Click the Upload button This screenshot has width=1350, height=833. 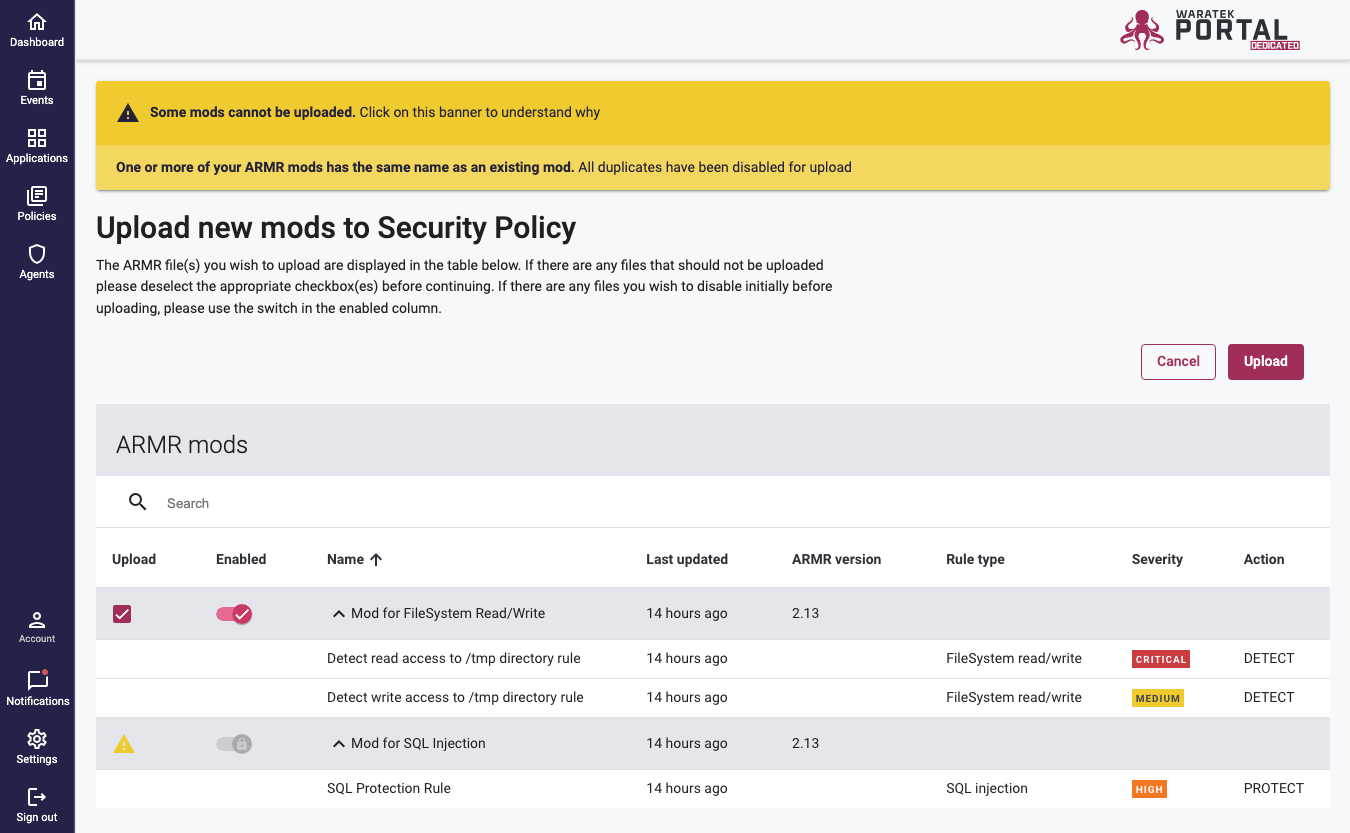[x=1266, y=362]
